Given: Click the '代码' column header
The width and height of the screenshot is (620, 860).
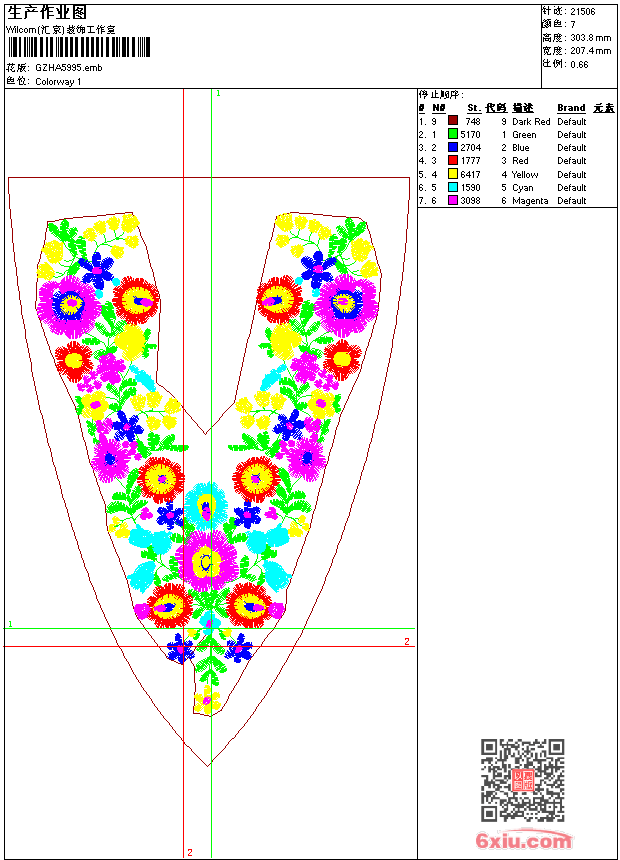Looking at the screenshot, I should click(496, 108).
